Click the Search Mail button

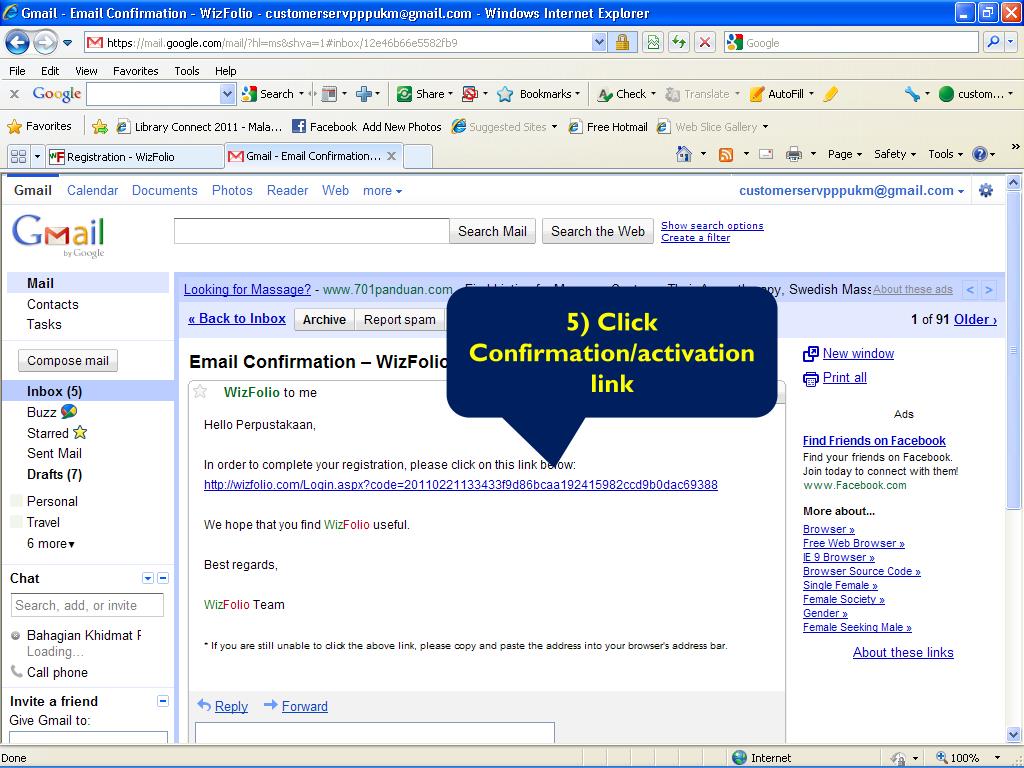coord(492,231)
